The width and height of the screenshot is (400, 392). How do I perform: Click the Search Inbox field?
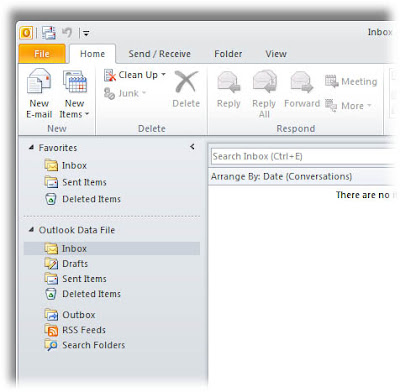click(x=302, y=156)
